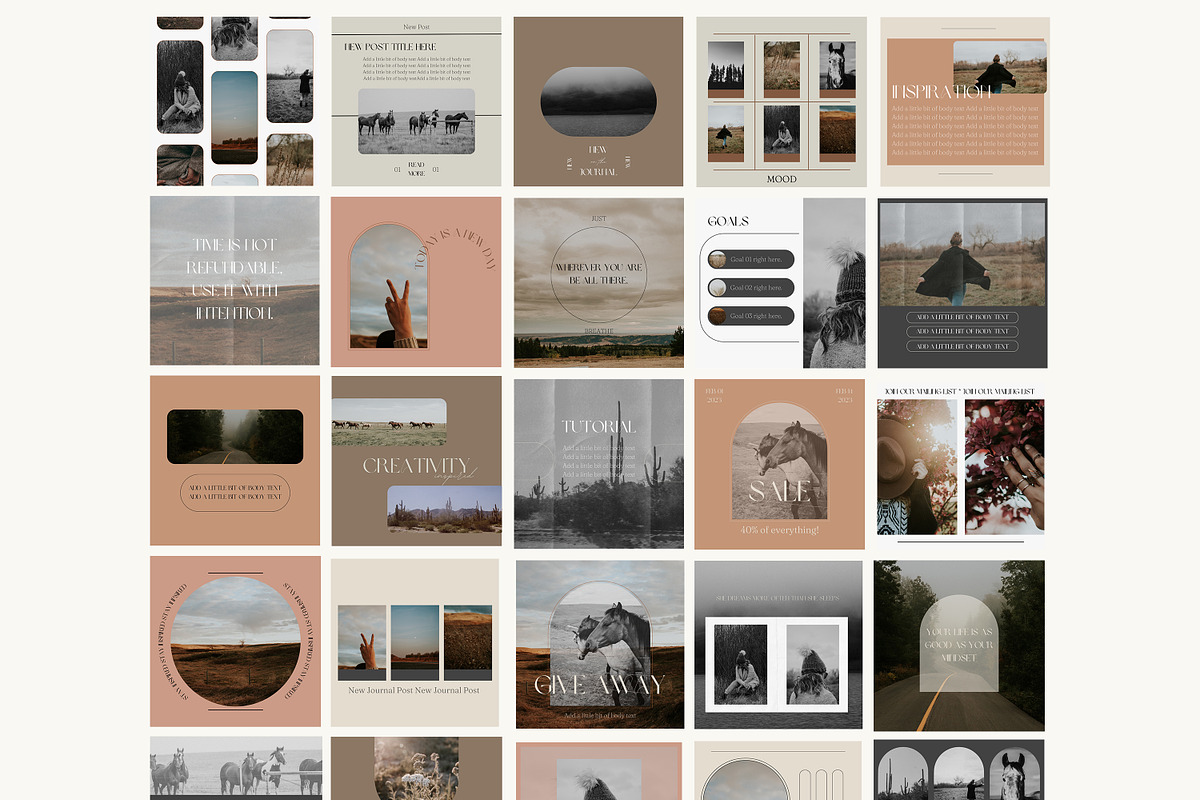Viewport: 1200px width, 800px height.
Task: Click the 'Goal 01 right here.' pill
Action: pos(750,259)
